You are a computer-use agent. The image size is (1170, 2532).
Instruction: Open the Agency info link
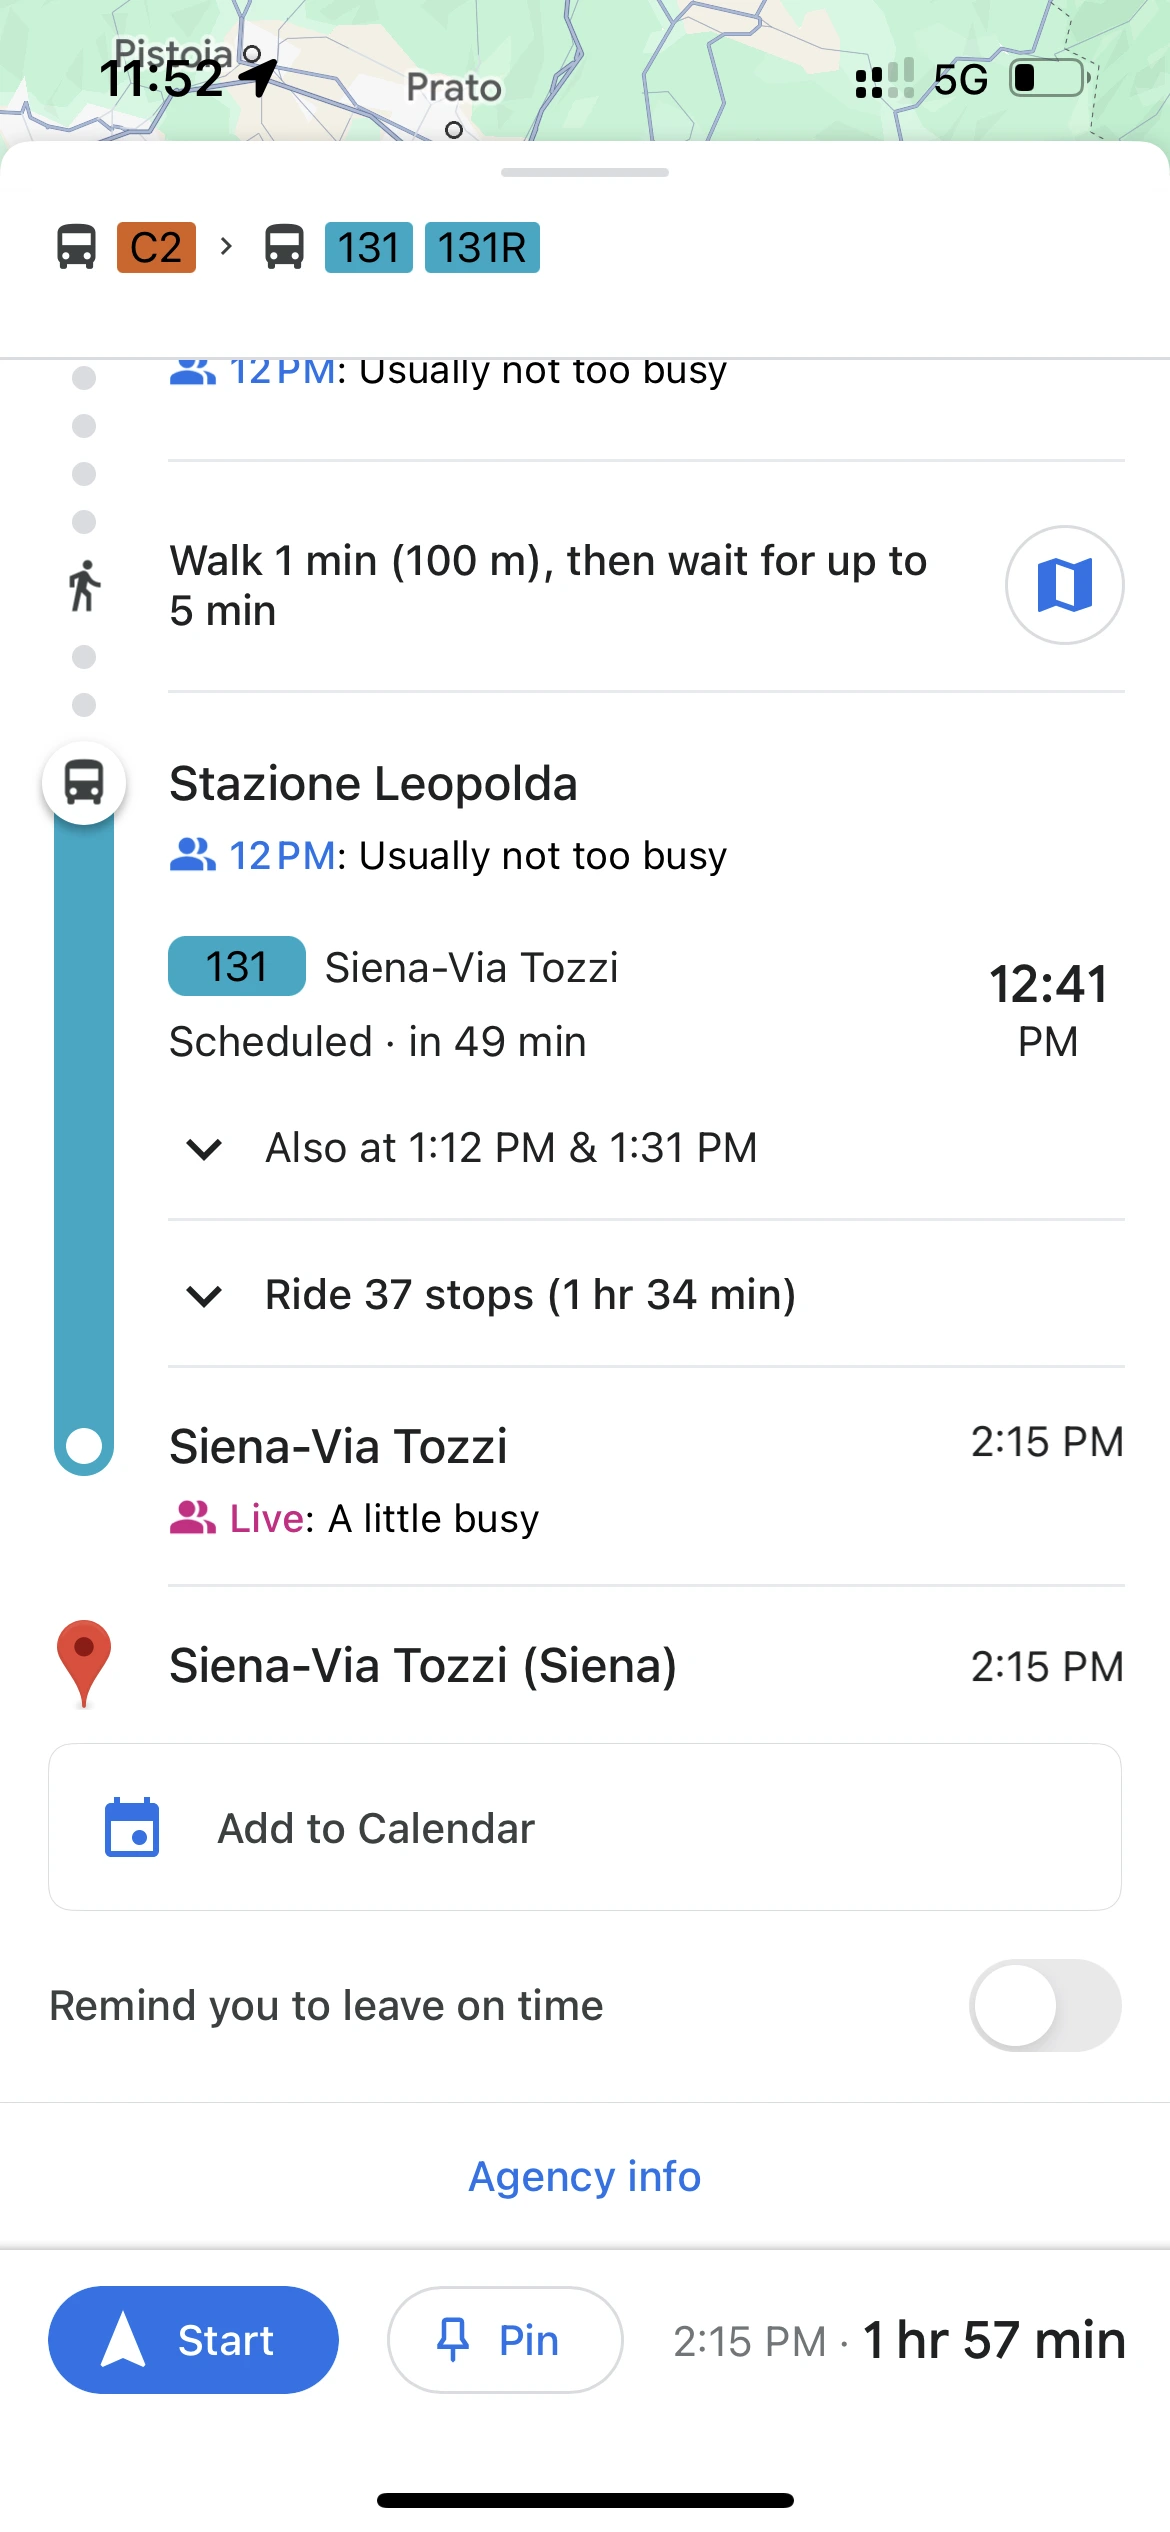click(x=585, y=2177)
